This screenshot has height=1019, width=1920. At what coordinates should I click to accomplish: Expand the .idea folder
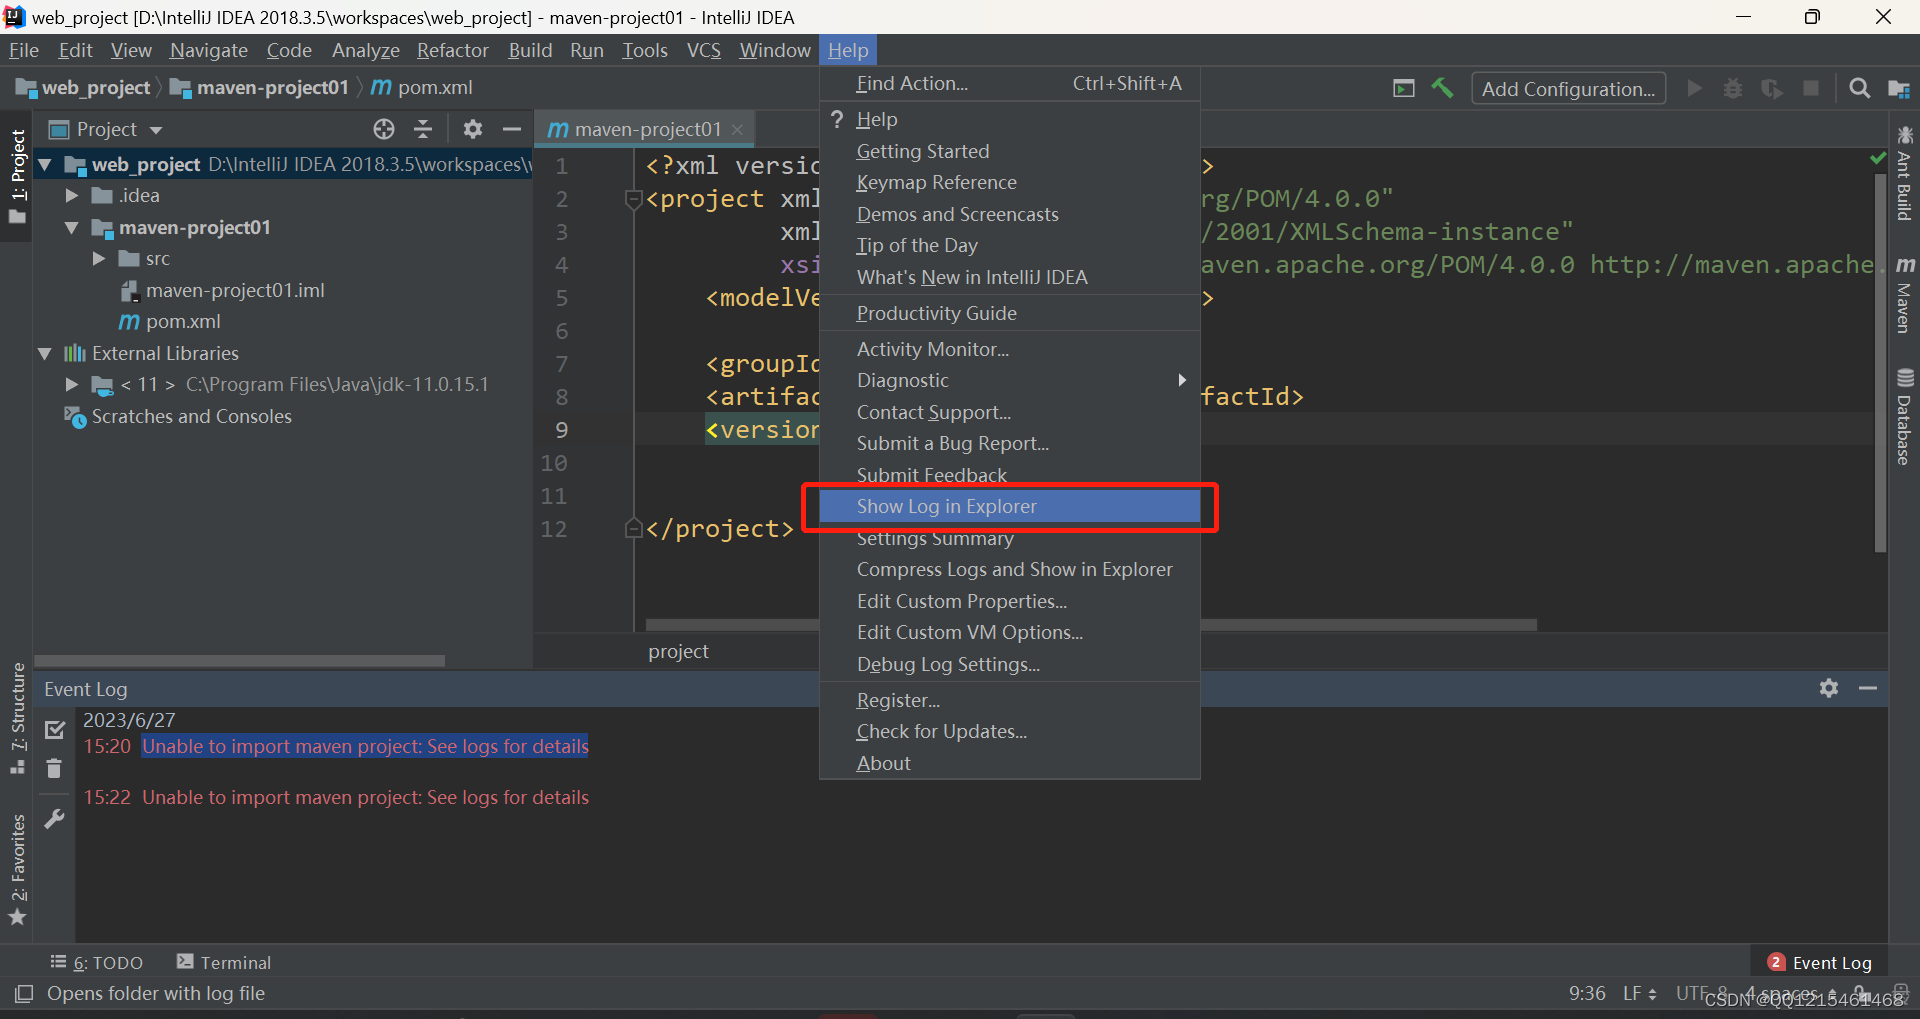click(x=71, y=196)
